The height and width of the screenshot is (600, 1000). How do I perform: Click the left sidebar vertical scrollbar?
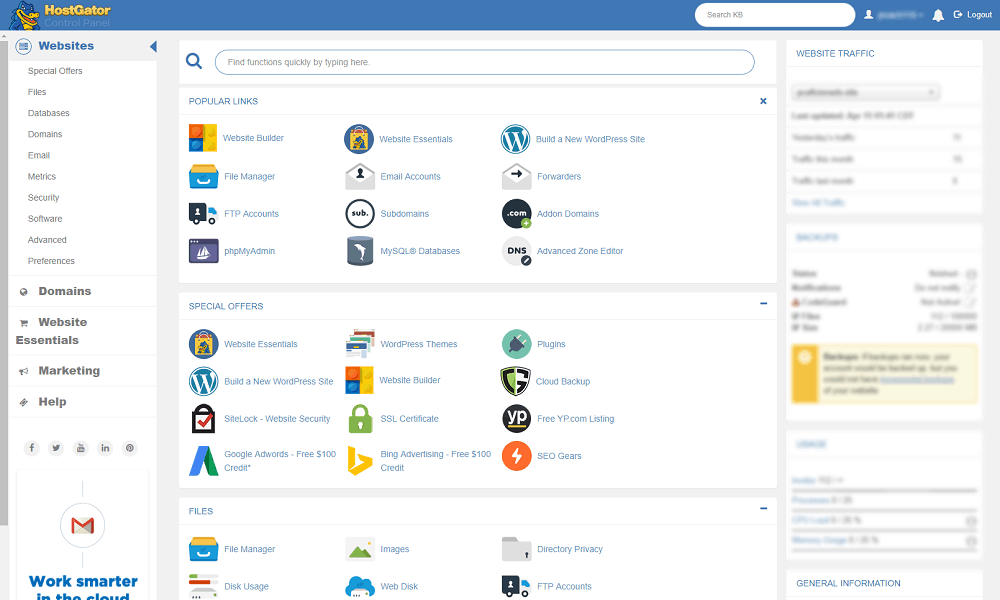point(4,281)
